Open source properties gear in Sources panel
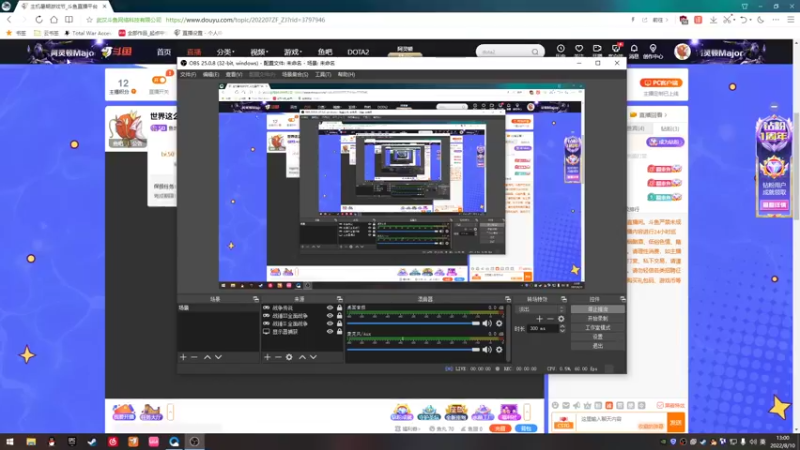The image size is (800, 450). pos(289,357)
